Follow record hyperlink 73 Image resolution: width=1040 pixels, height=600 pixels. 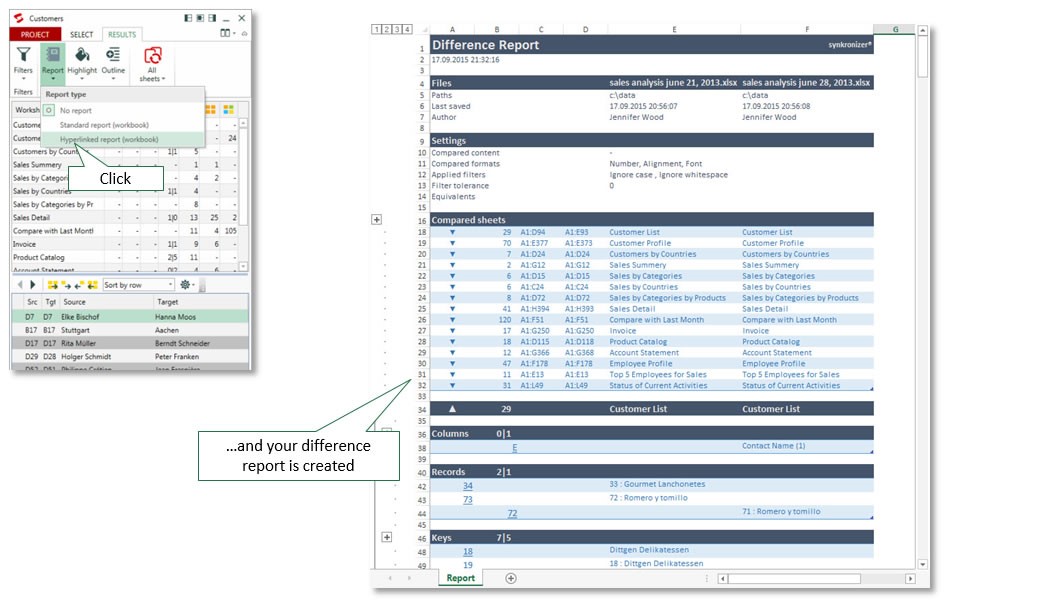tap(468, 500)
